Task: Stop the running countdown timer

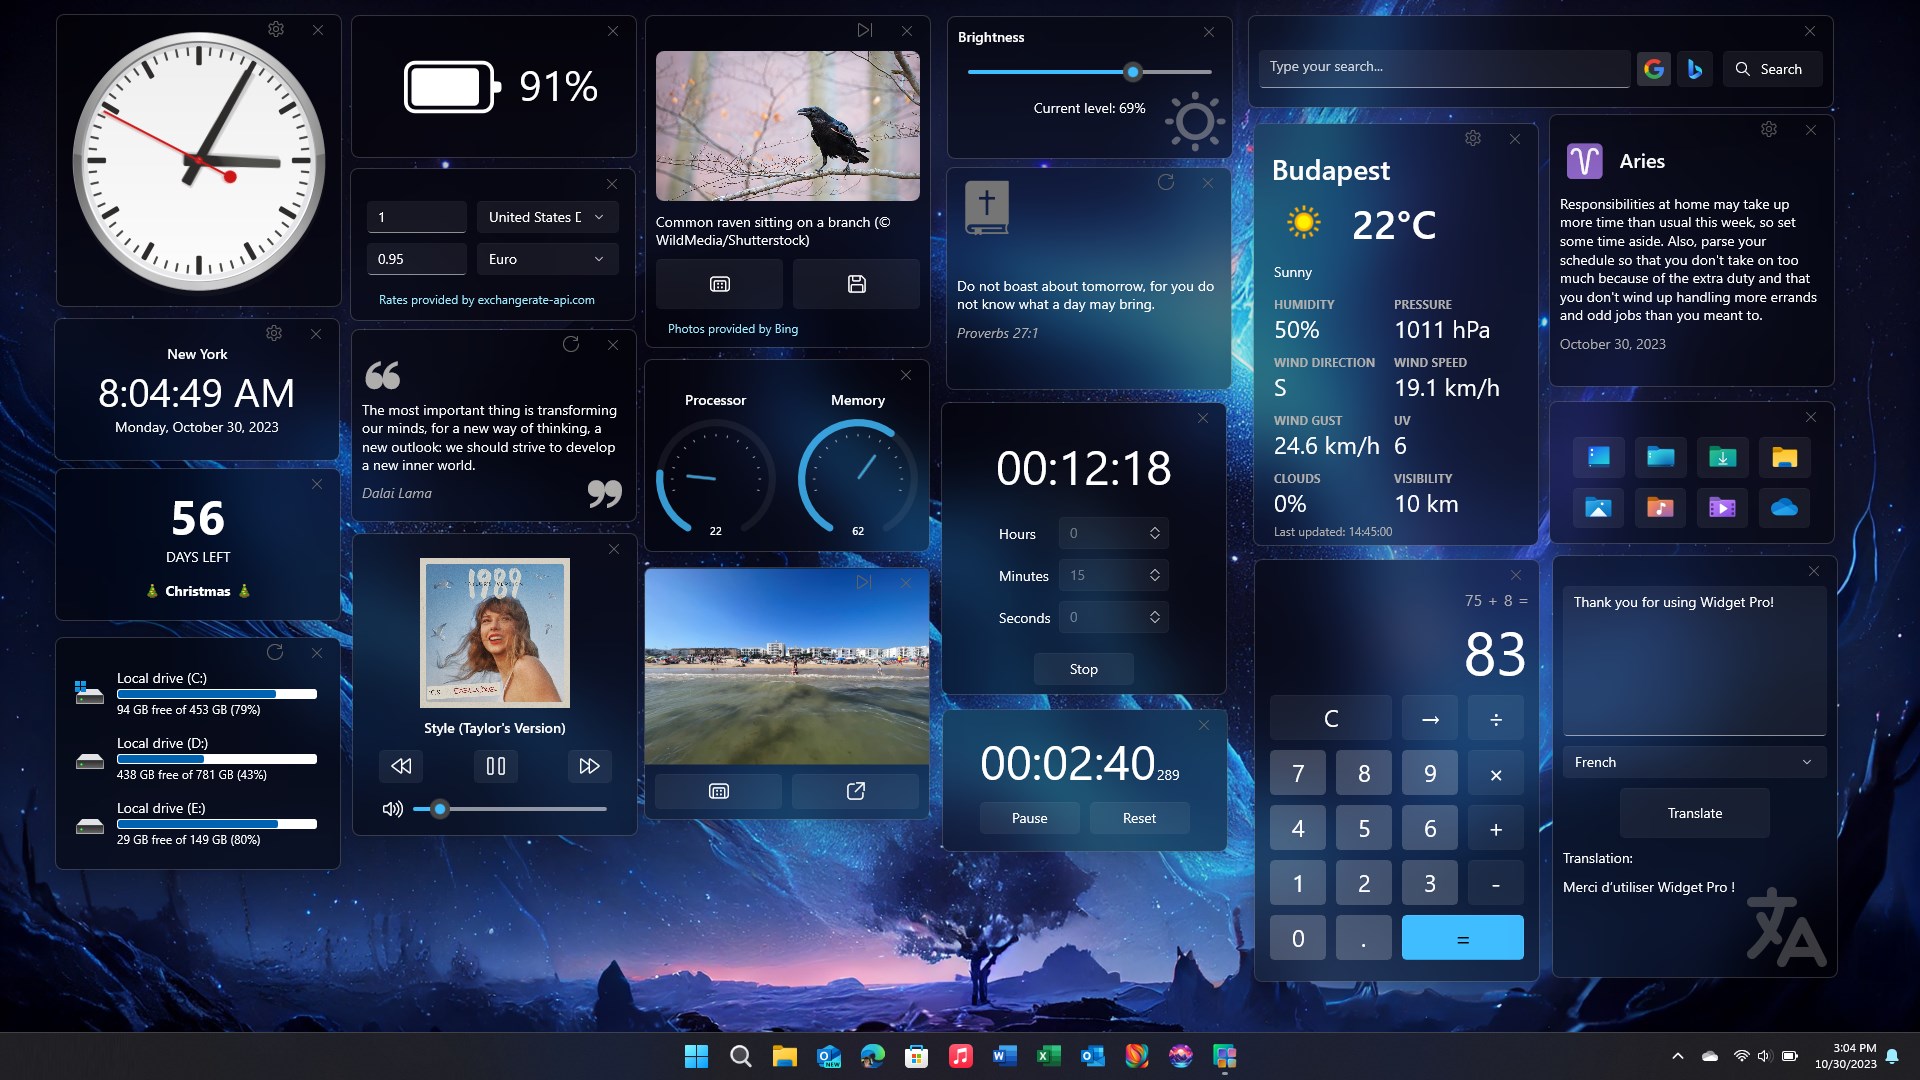Action: pyautogui.click(x=1083, y=668)
